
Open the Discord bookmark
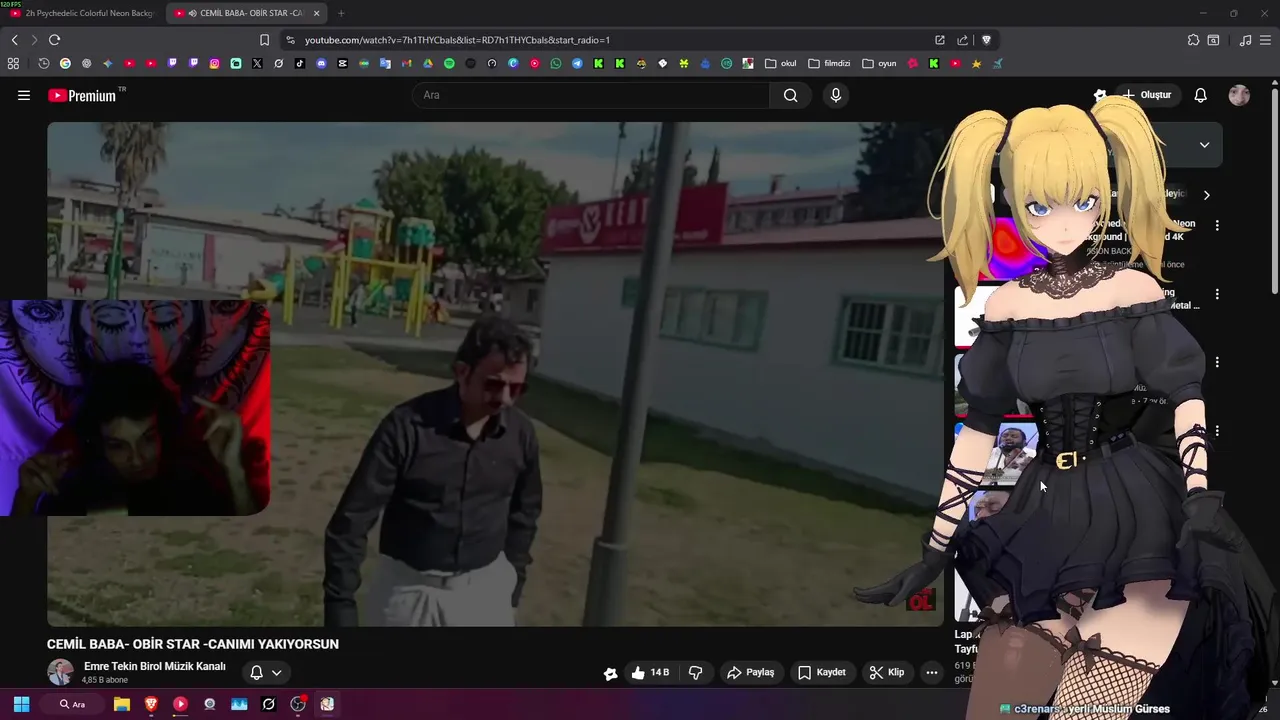coord(321,63)
